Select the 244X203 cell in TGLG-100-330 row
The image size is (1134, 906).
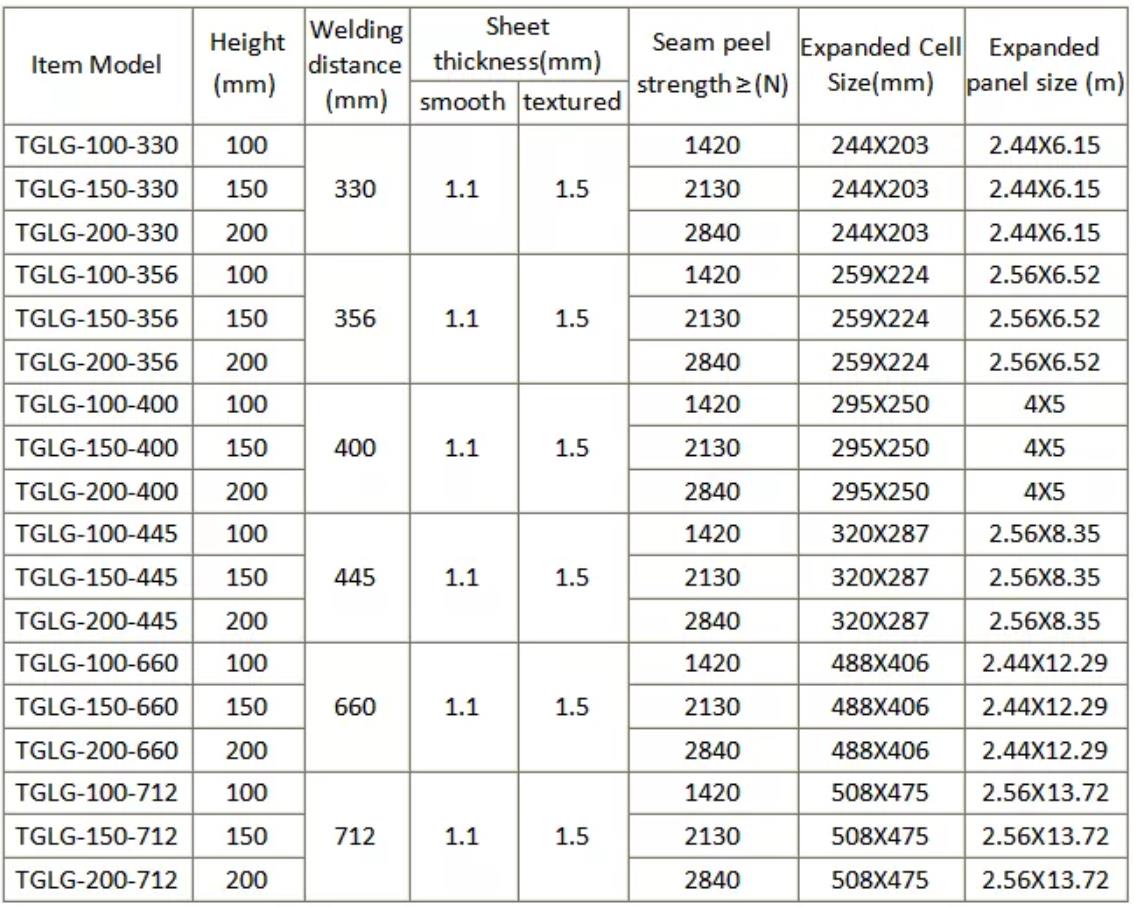click(x=881, y=146)
